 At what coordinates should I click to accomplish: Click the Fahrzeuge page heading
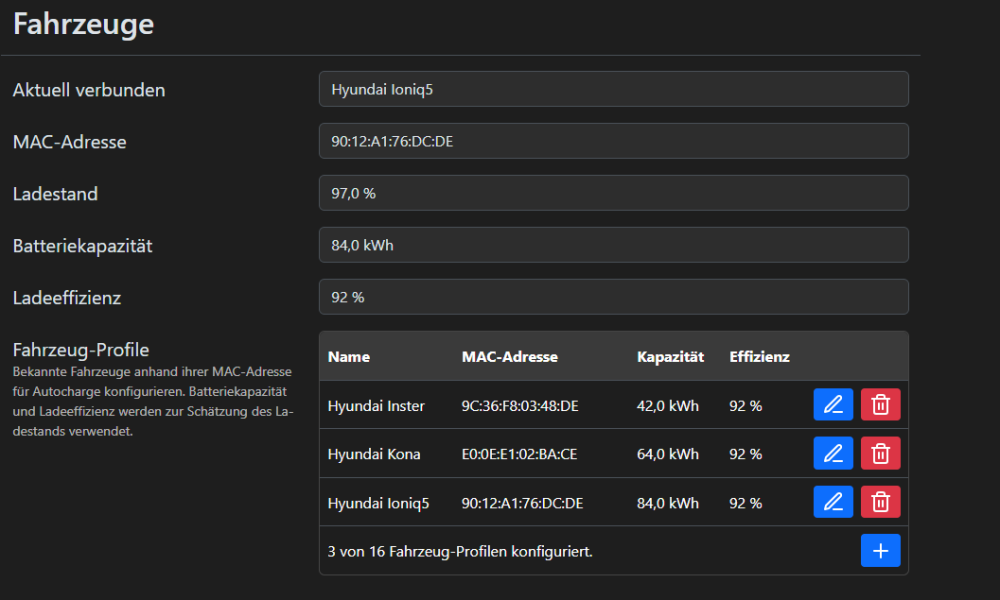pyautogui.click(x=84, y=24)
